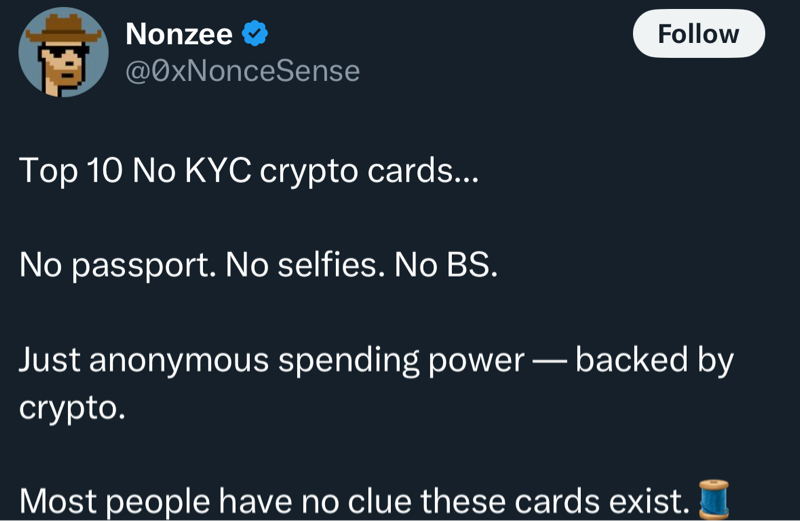
Task: Open Nonzee's pixel-art profile avatar
Action: pyautogui.click(x=63, y=52)
